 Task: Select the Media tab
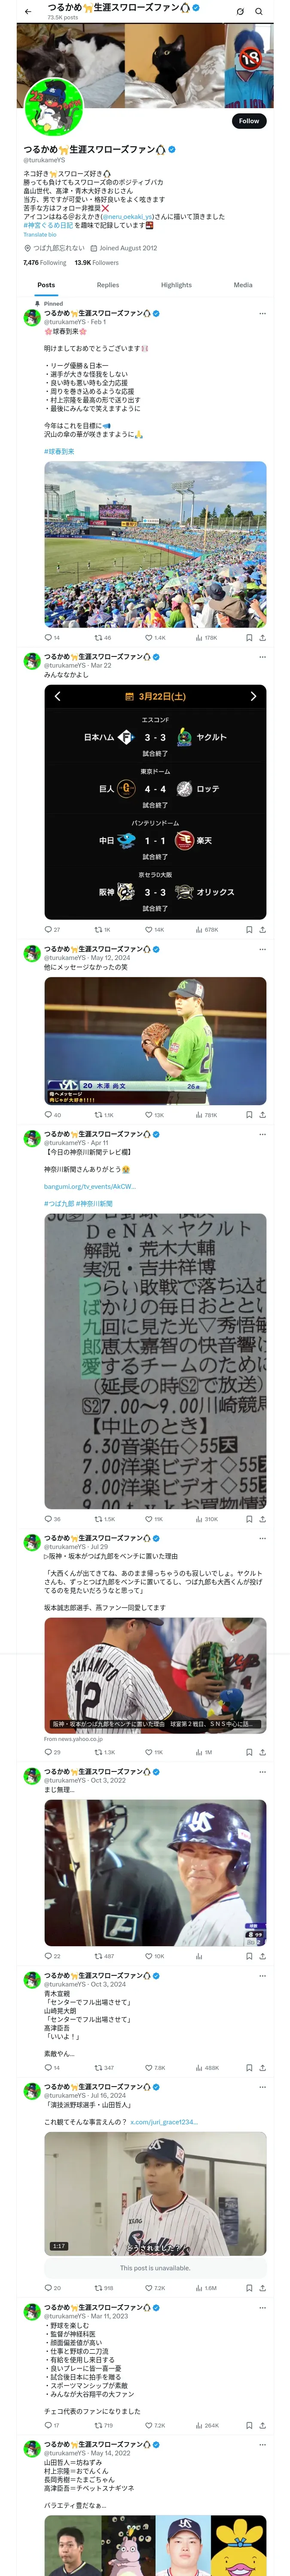tap(243, 285)
